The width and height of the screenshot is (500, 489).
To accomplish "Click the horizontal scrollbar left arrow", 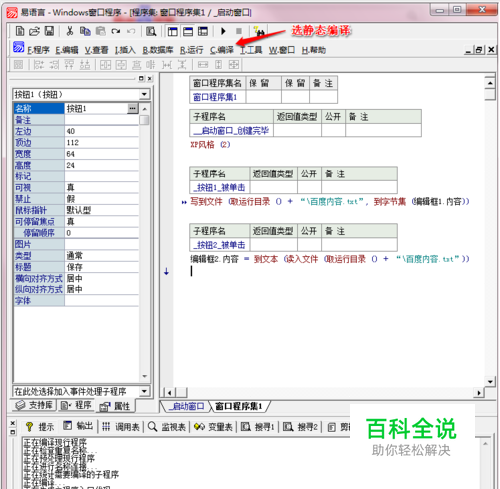I will (170, 393).
